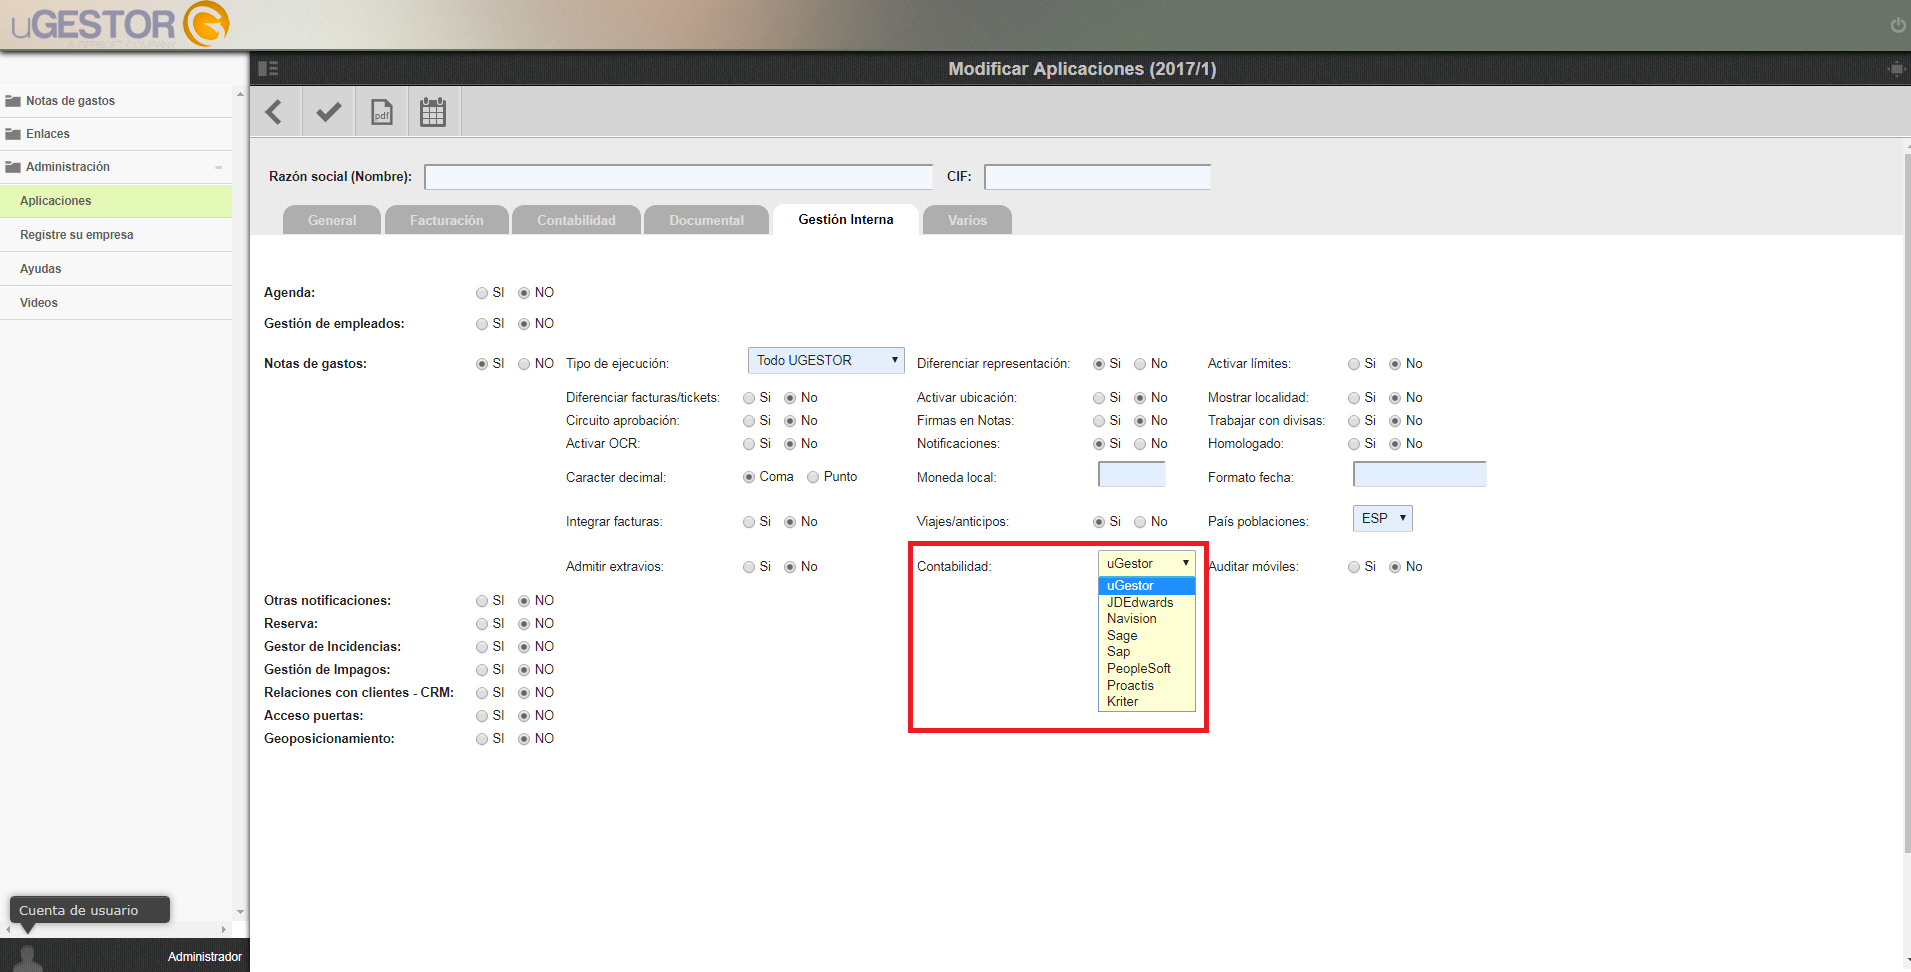Click the uGESTOR logo

point(120,25)
